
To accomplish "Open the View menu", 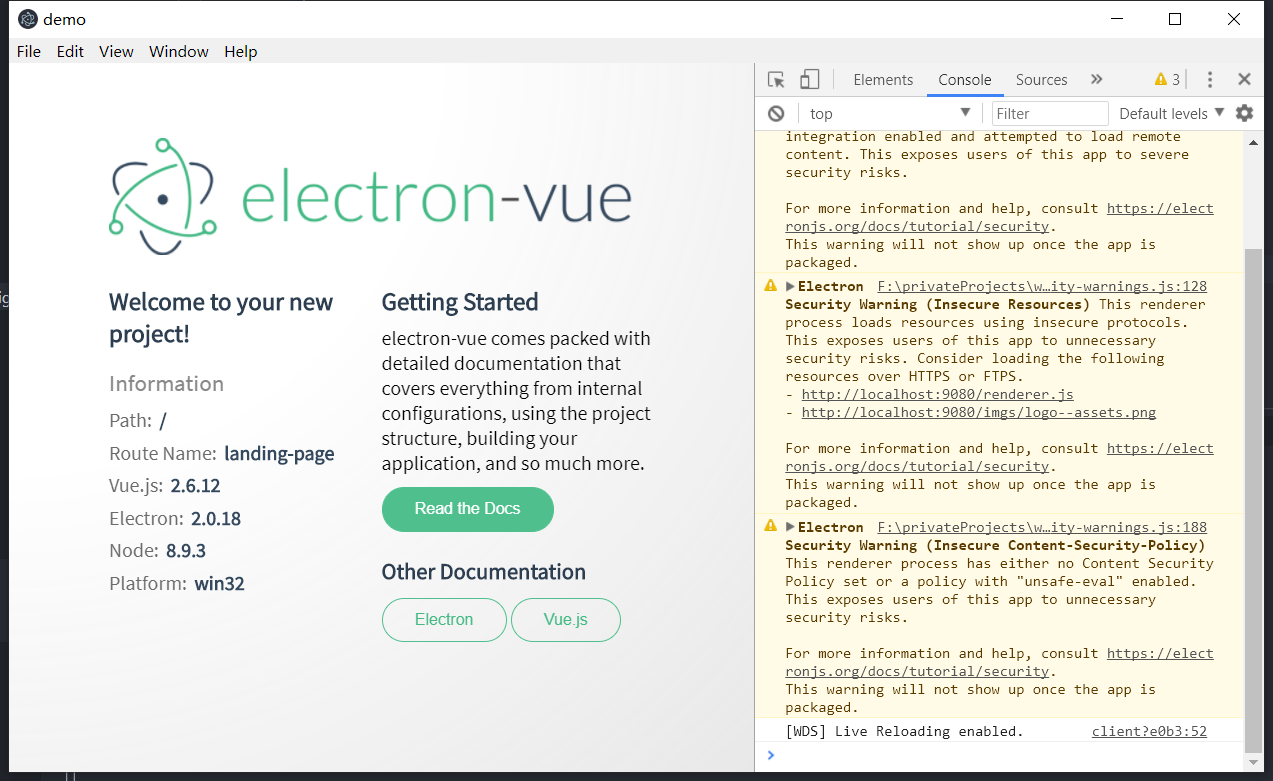I will 116,51.
